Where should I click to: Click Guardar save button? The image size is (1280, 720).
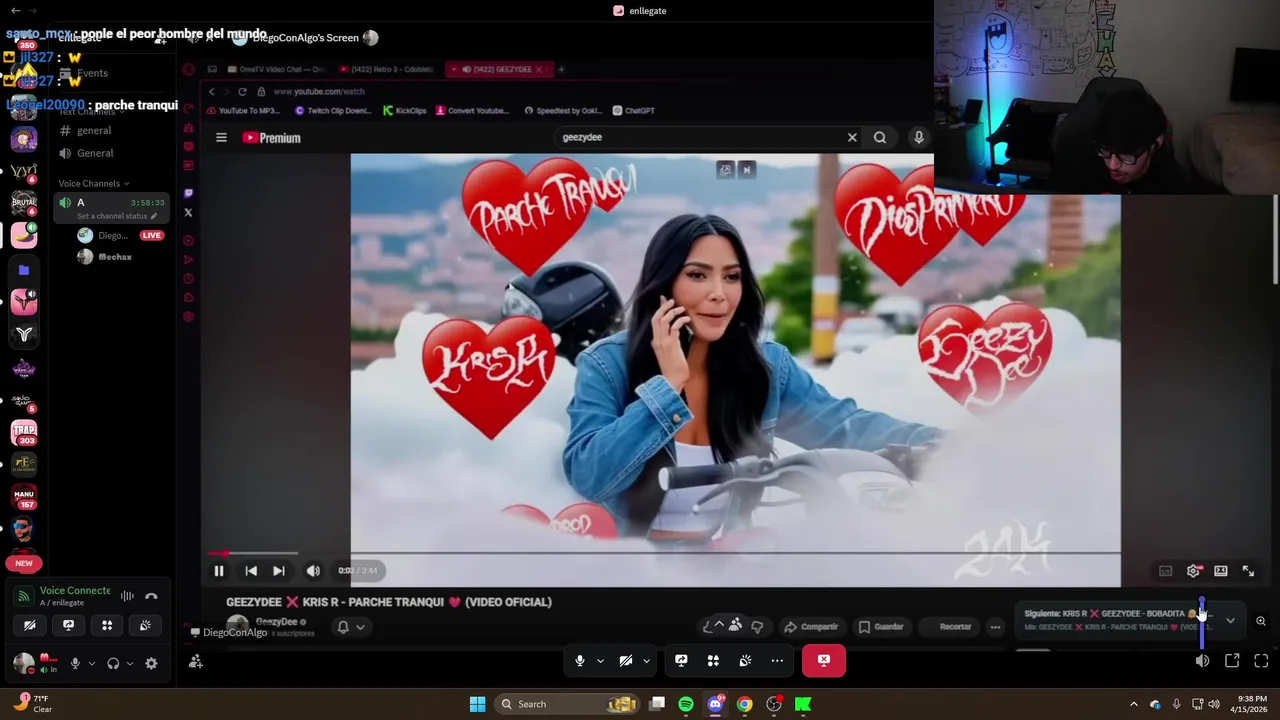(x=881, y=627)
